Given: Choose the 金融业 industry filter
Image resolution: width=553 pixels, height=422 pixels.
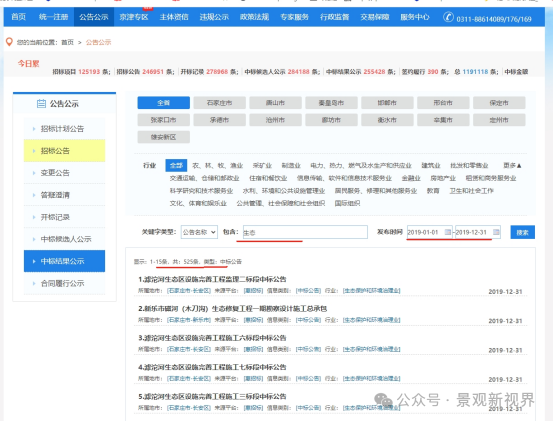Looking at the screenshot, I should click(x=411, y=178).
